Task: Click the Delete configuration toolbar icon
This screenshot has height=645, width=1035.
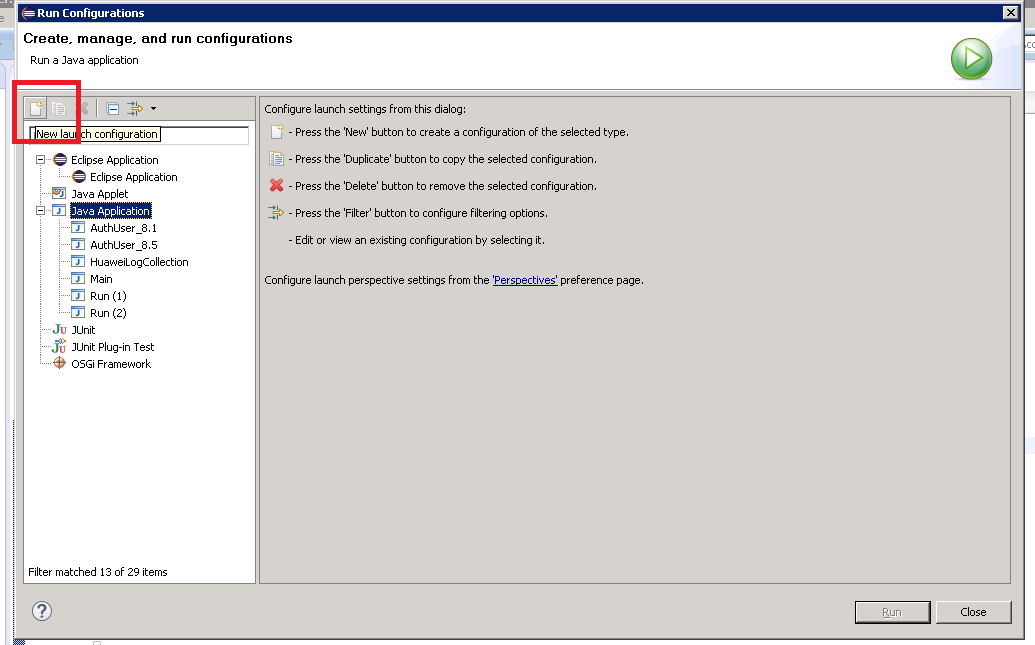Action: click(x=82, y=108)
